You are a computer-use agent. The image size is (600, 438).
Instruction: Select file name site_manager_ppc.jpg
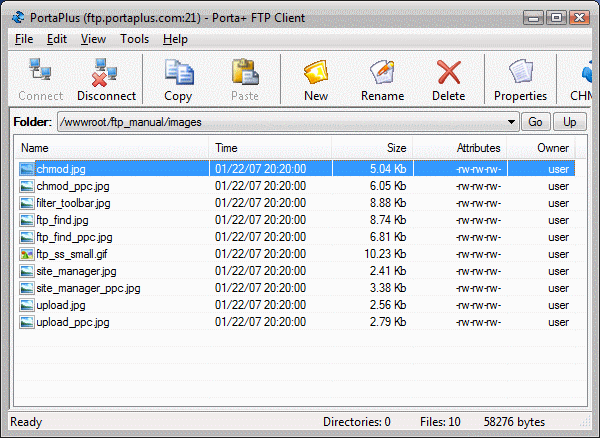point(88,288)
